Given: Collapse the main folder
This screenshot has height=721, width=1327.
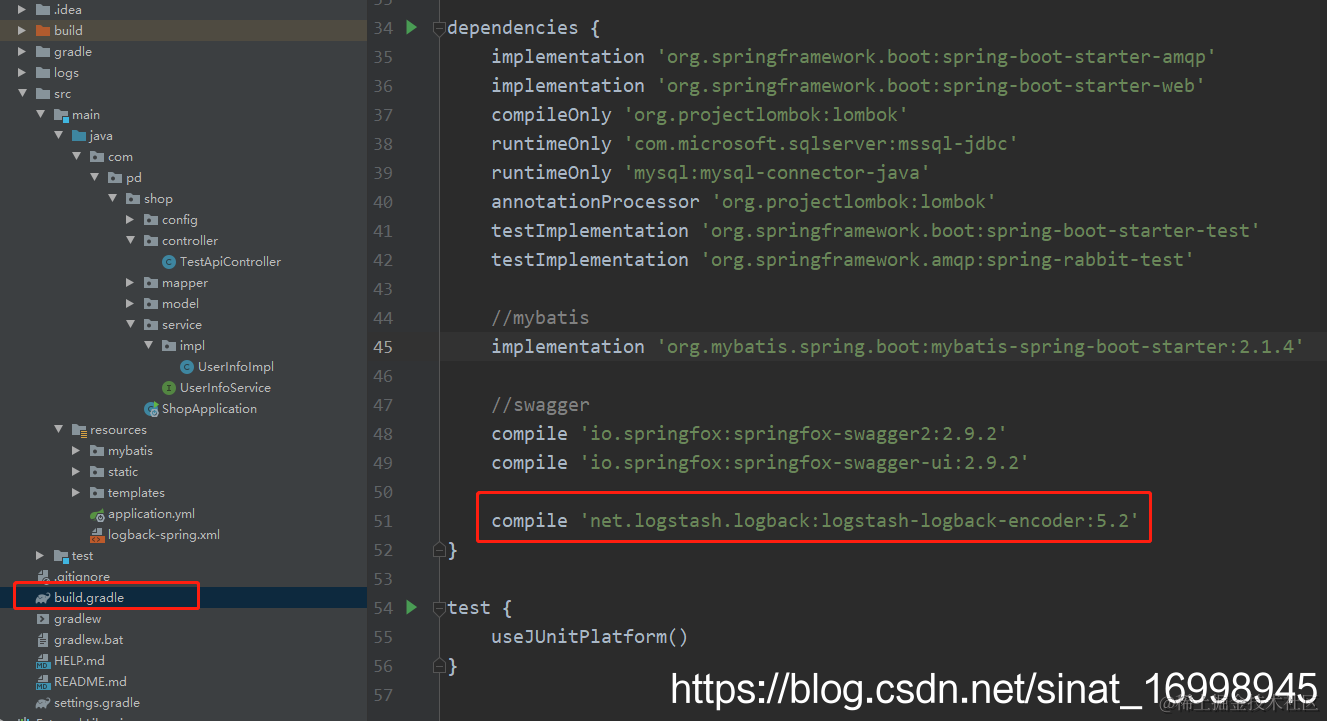Looking at the screenshot, I should (x=41, y=115).
